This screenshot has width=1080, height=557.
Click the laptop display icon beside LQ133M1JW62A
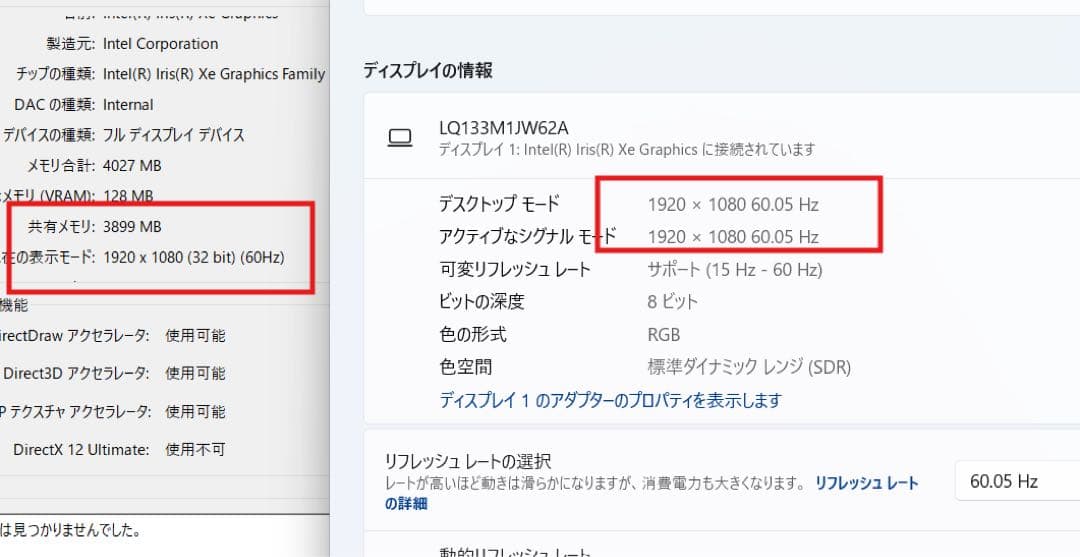coord(400,138)
